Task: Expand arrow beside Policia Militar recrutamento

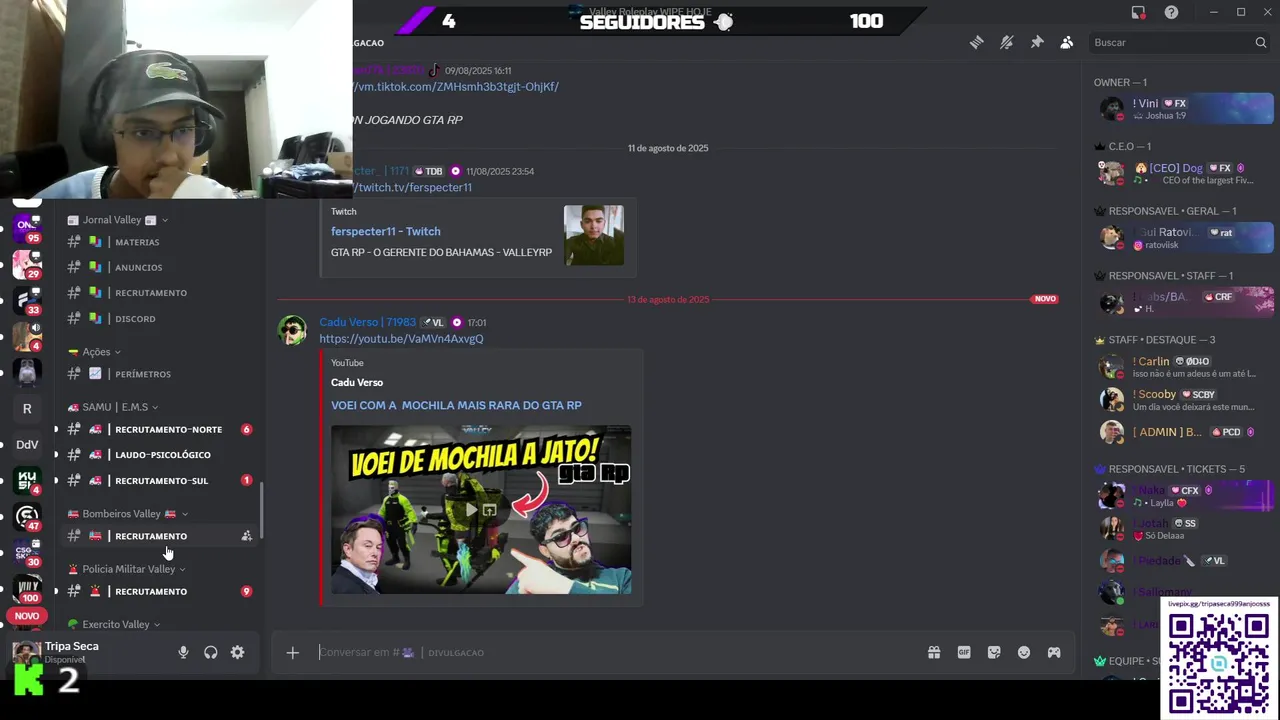Action: point(56,591)
